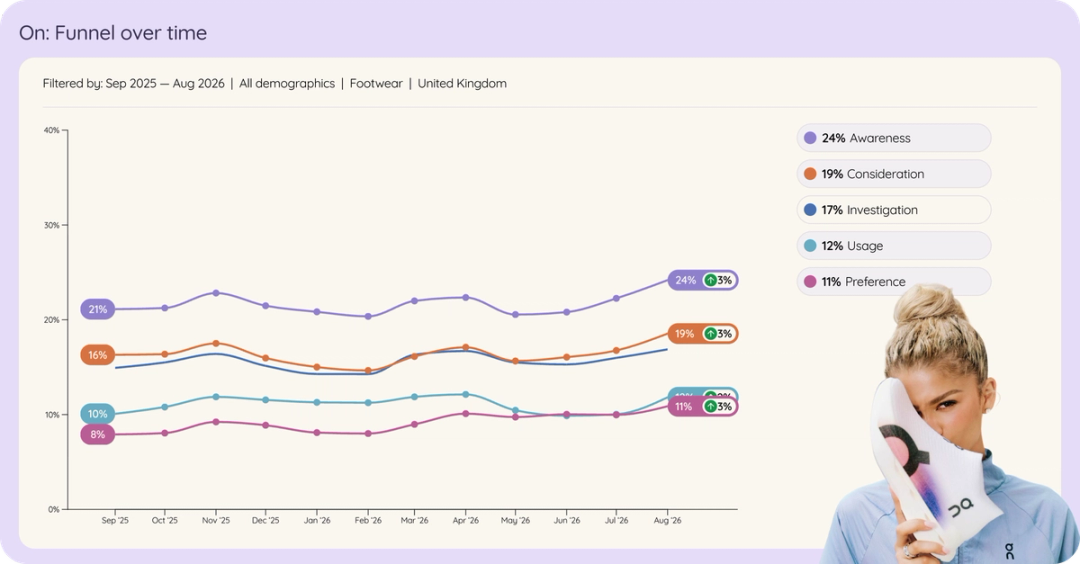1080x564 pixels.
Task: Toggle the 11% Preference legend pill
Action: (x=893, y=281)
